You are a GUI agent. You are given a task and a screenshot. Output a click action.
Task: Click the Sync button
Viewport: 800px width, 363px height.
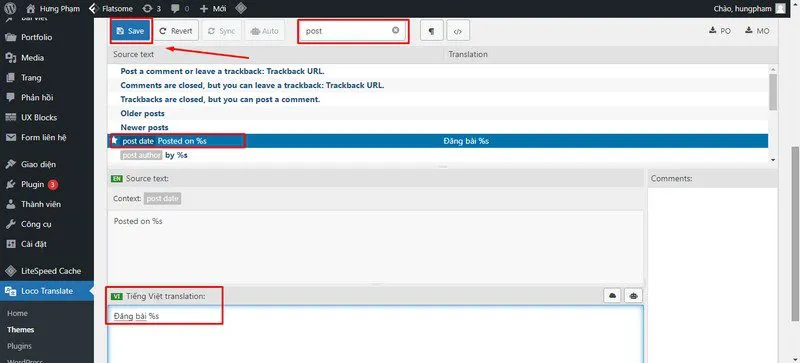(x=221, y=31)
